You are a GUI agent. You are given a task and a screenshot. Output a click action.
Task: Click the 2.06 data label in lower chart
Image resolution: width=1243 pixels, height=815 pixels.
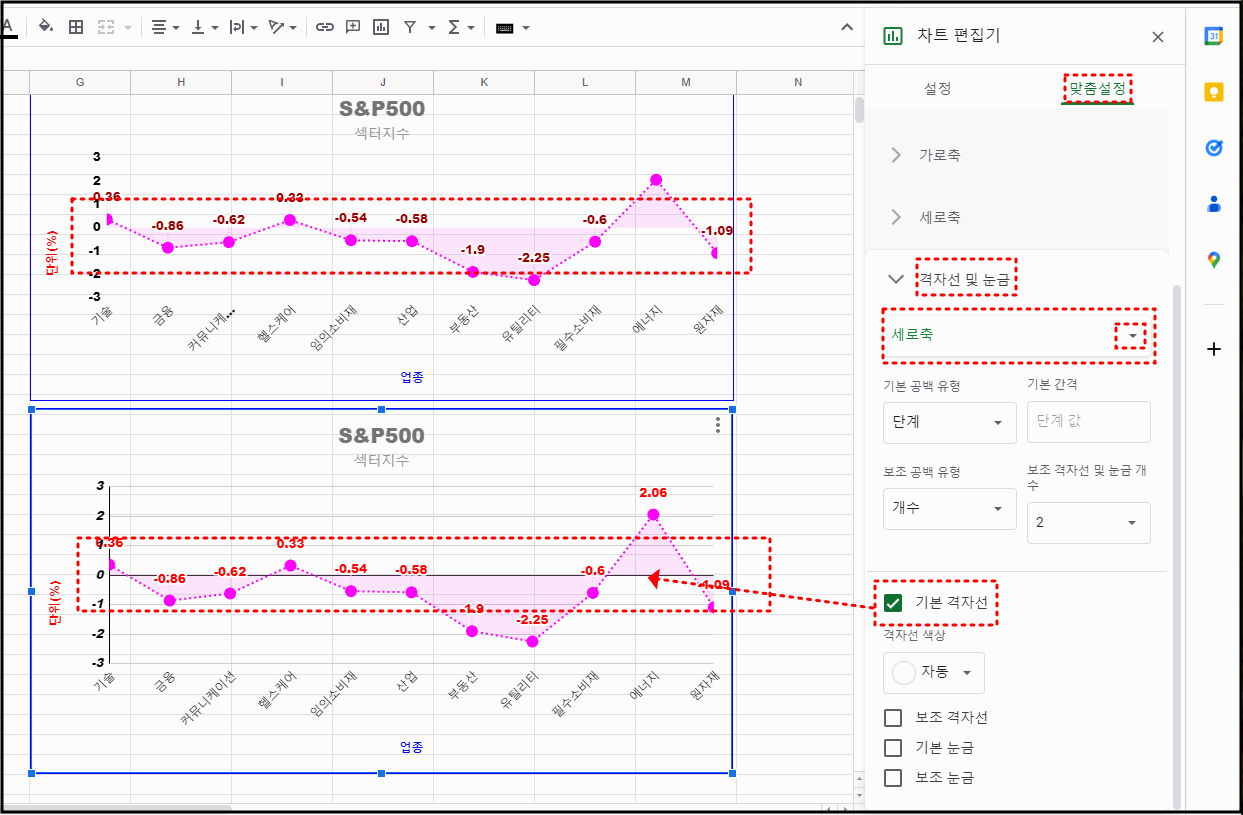[652, 492]
